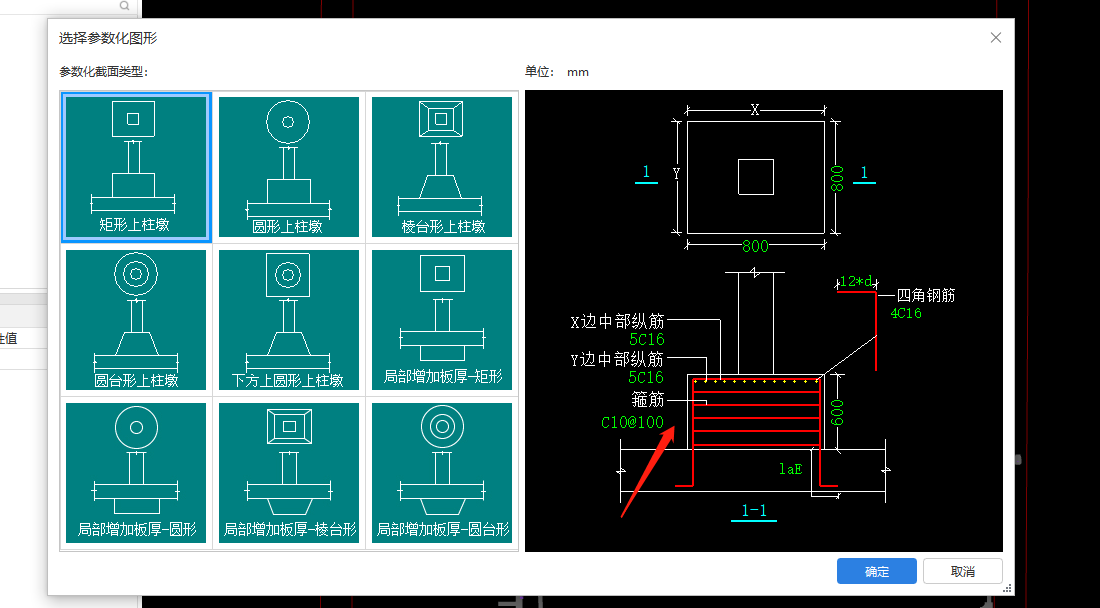Pick the 局部增加板厚-矩形 shape
Viewport: 1100px width, 608px height.
click(x=442, y=320)
